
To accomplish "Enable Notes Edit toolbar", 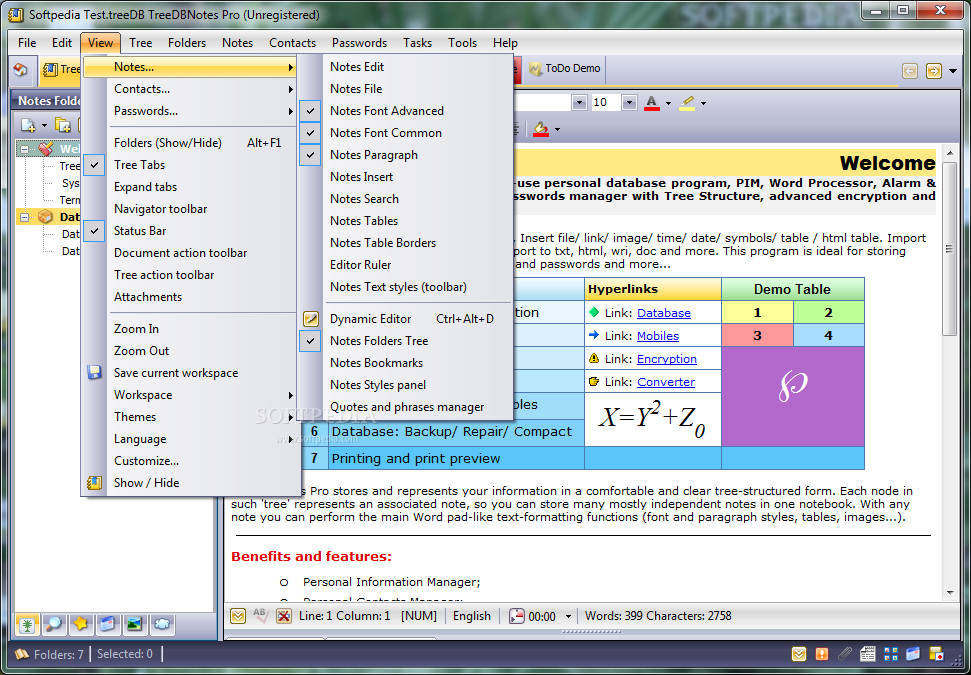I will point(405,67).
